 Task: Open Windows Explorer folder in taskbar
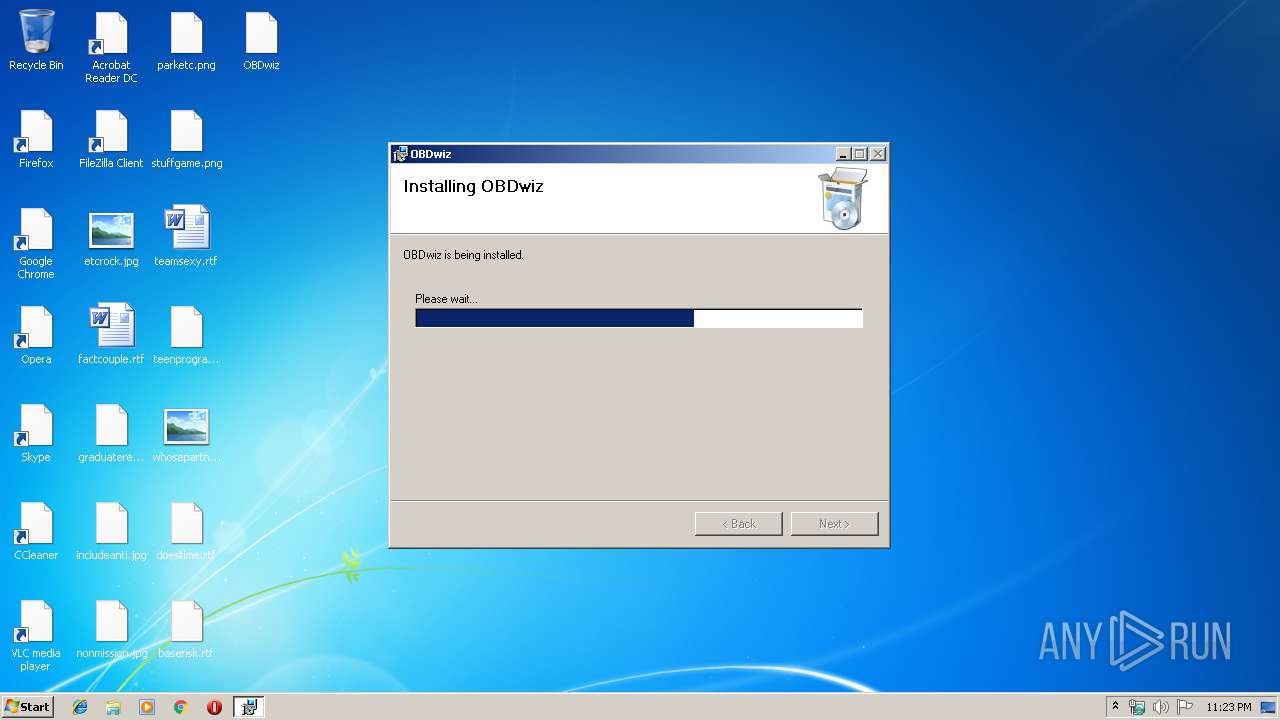tap(113, 707)
